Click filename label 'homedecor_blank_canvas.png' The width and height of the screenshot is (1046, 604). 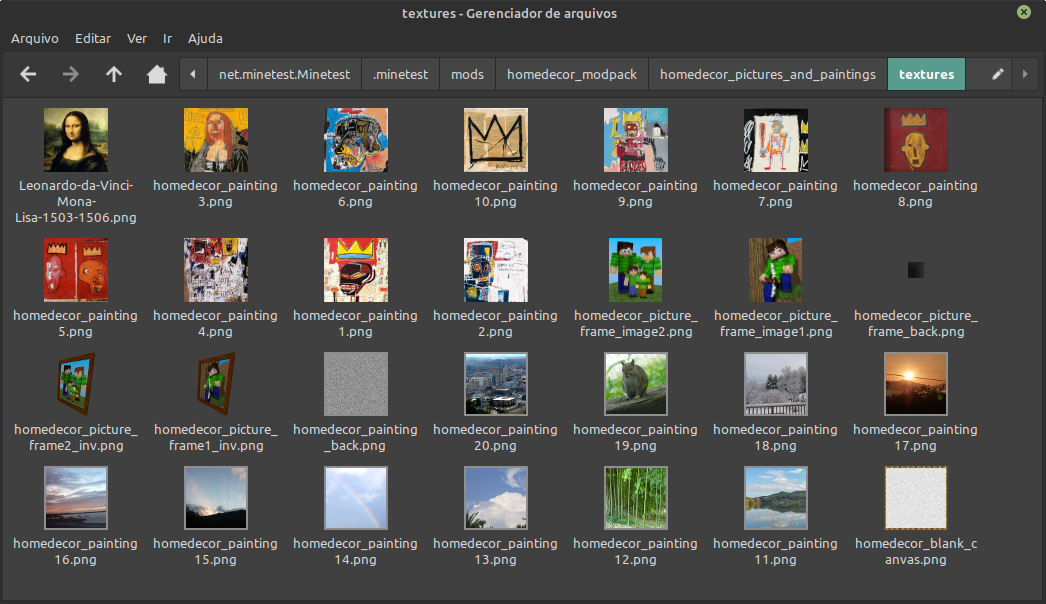click(916, 551)
